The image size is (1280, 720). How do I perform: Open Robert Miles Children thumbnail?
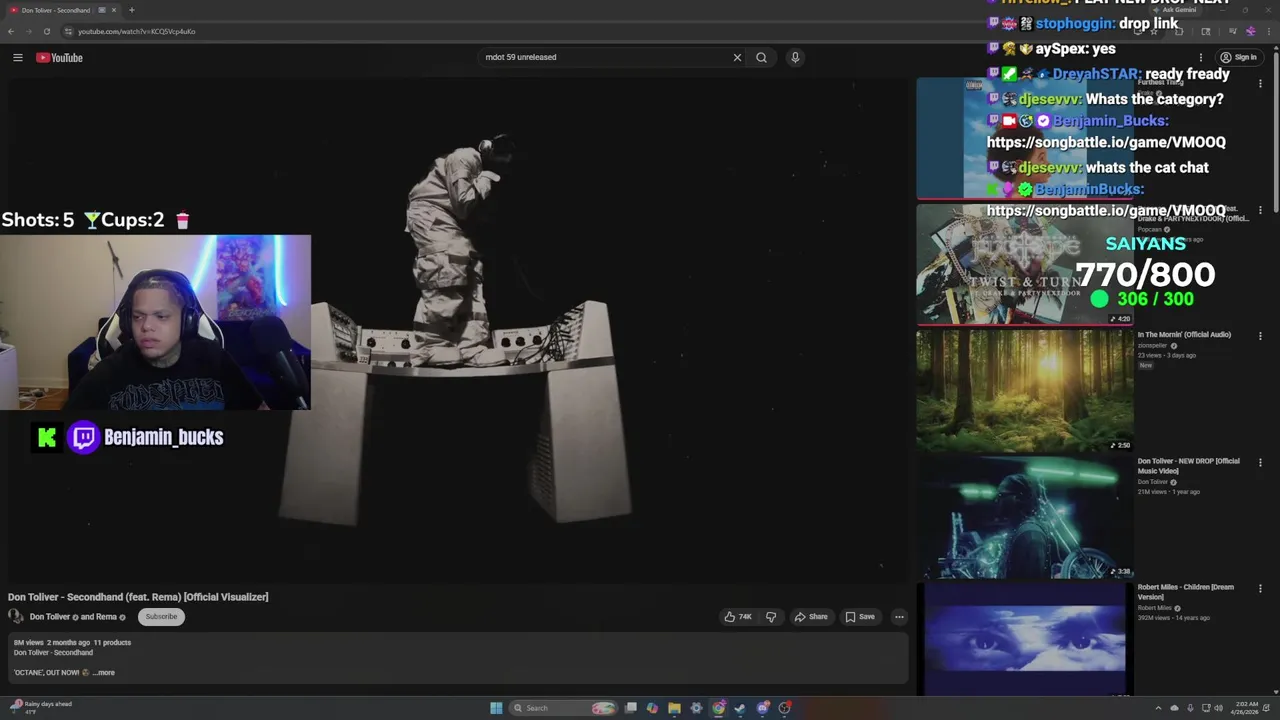1025,639
